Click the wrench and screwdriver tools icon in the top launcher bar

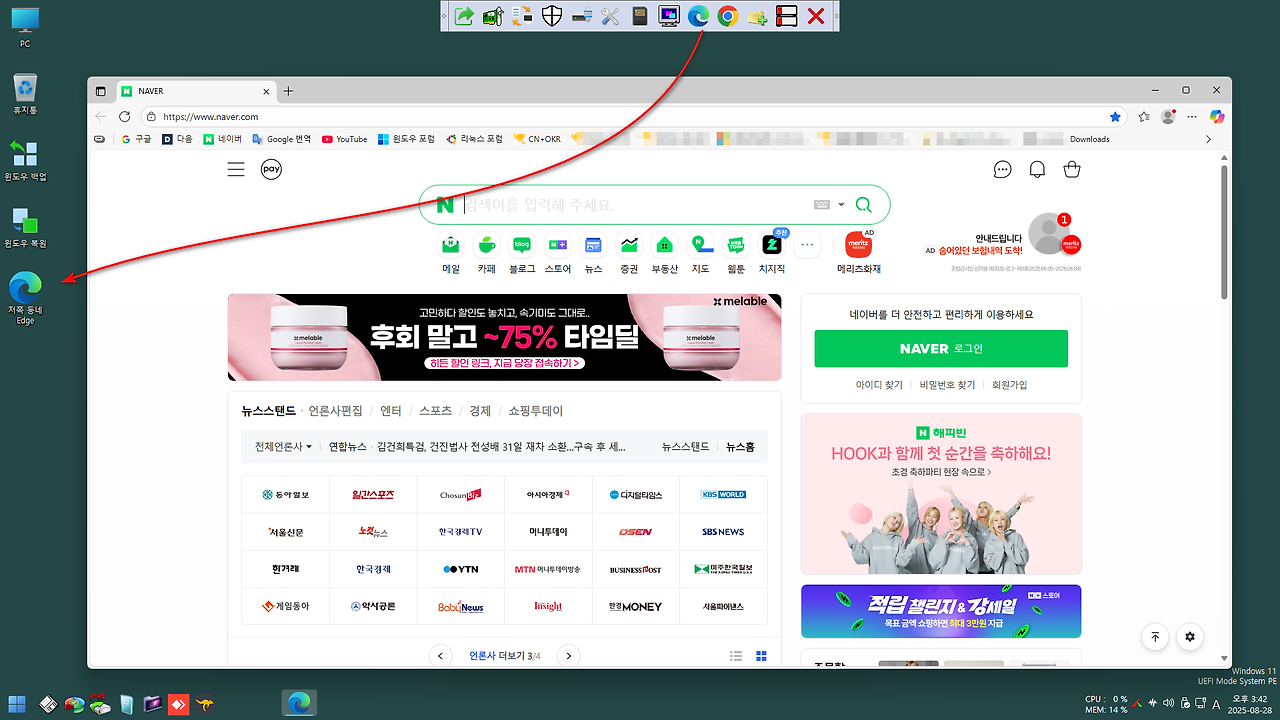tap(610, 16)
